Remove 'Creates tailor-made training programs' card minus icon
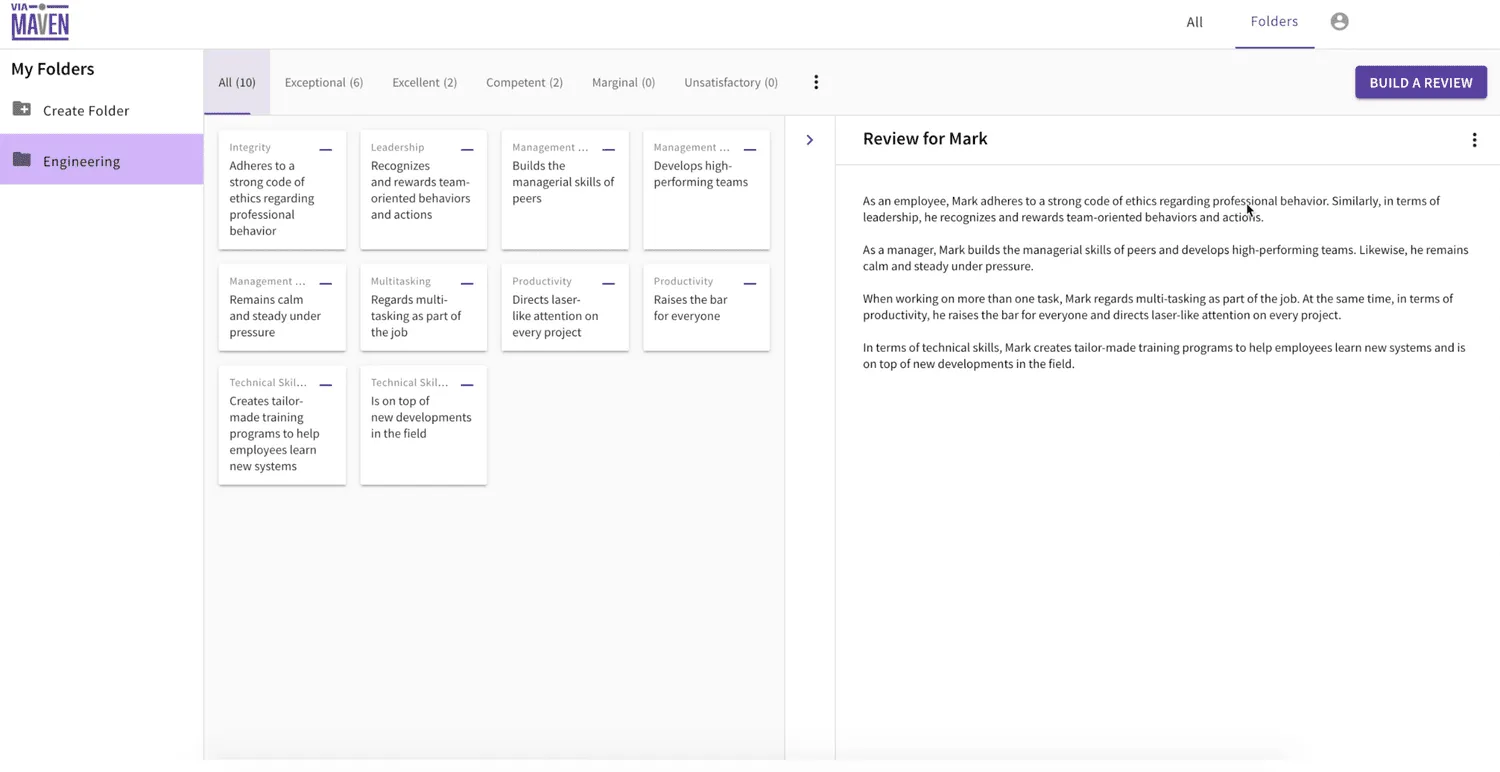The width and height of the screenshot is (1500, 772). (325, 383)
